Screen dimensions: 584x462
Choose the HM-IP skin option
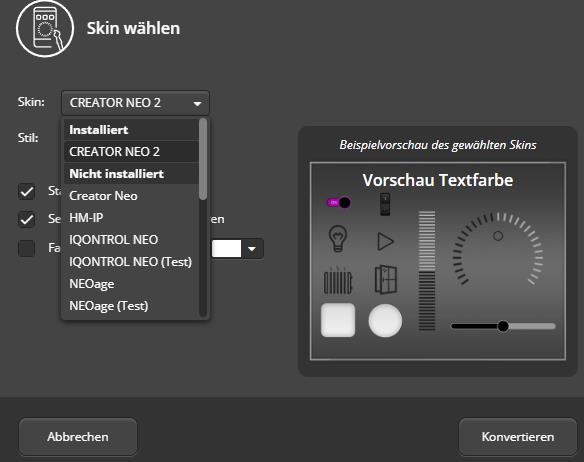[131, 218]
